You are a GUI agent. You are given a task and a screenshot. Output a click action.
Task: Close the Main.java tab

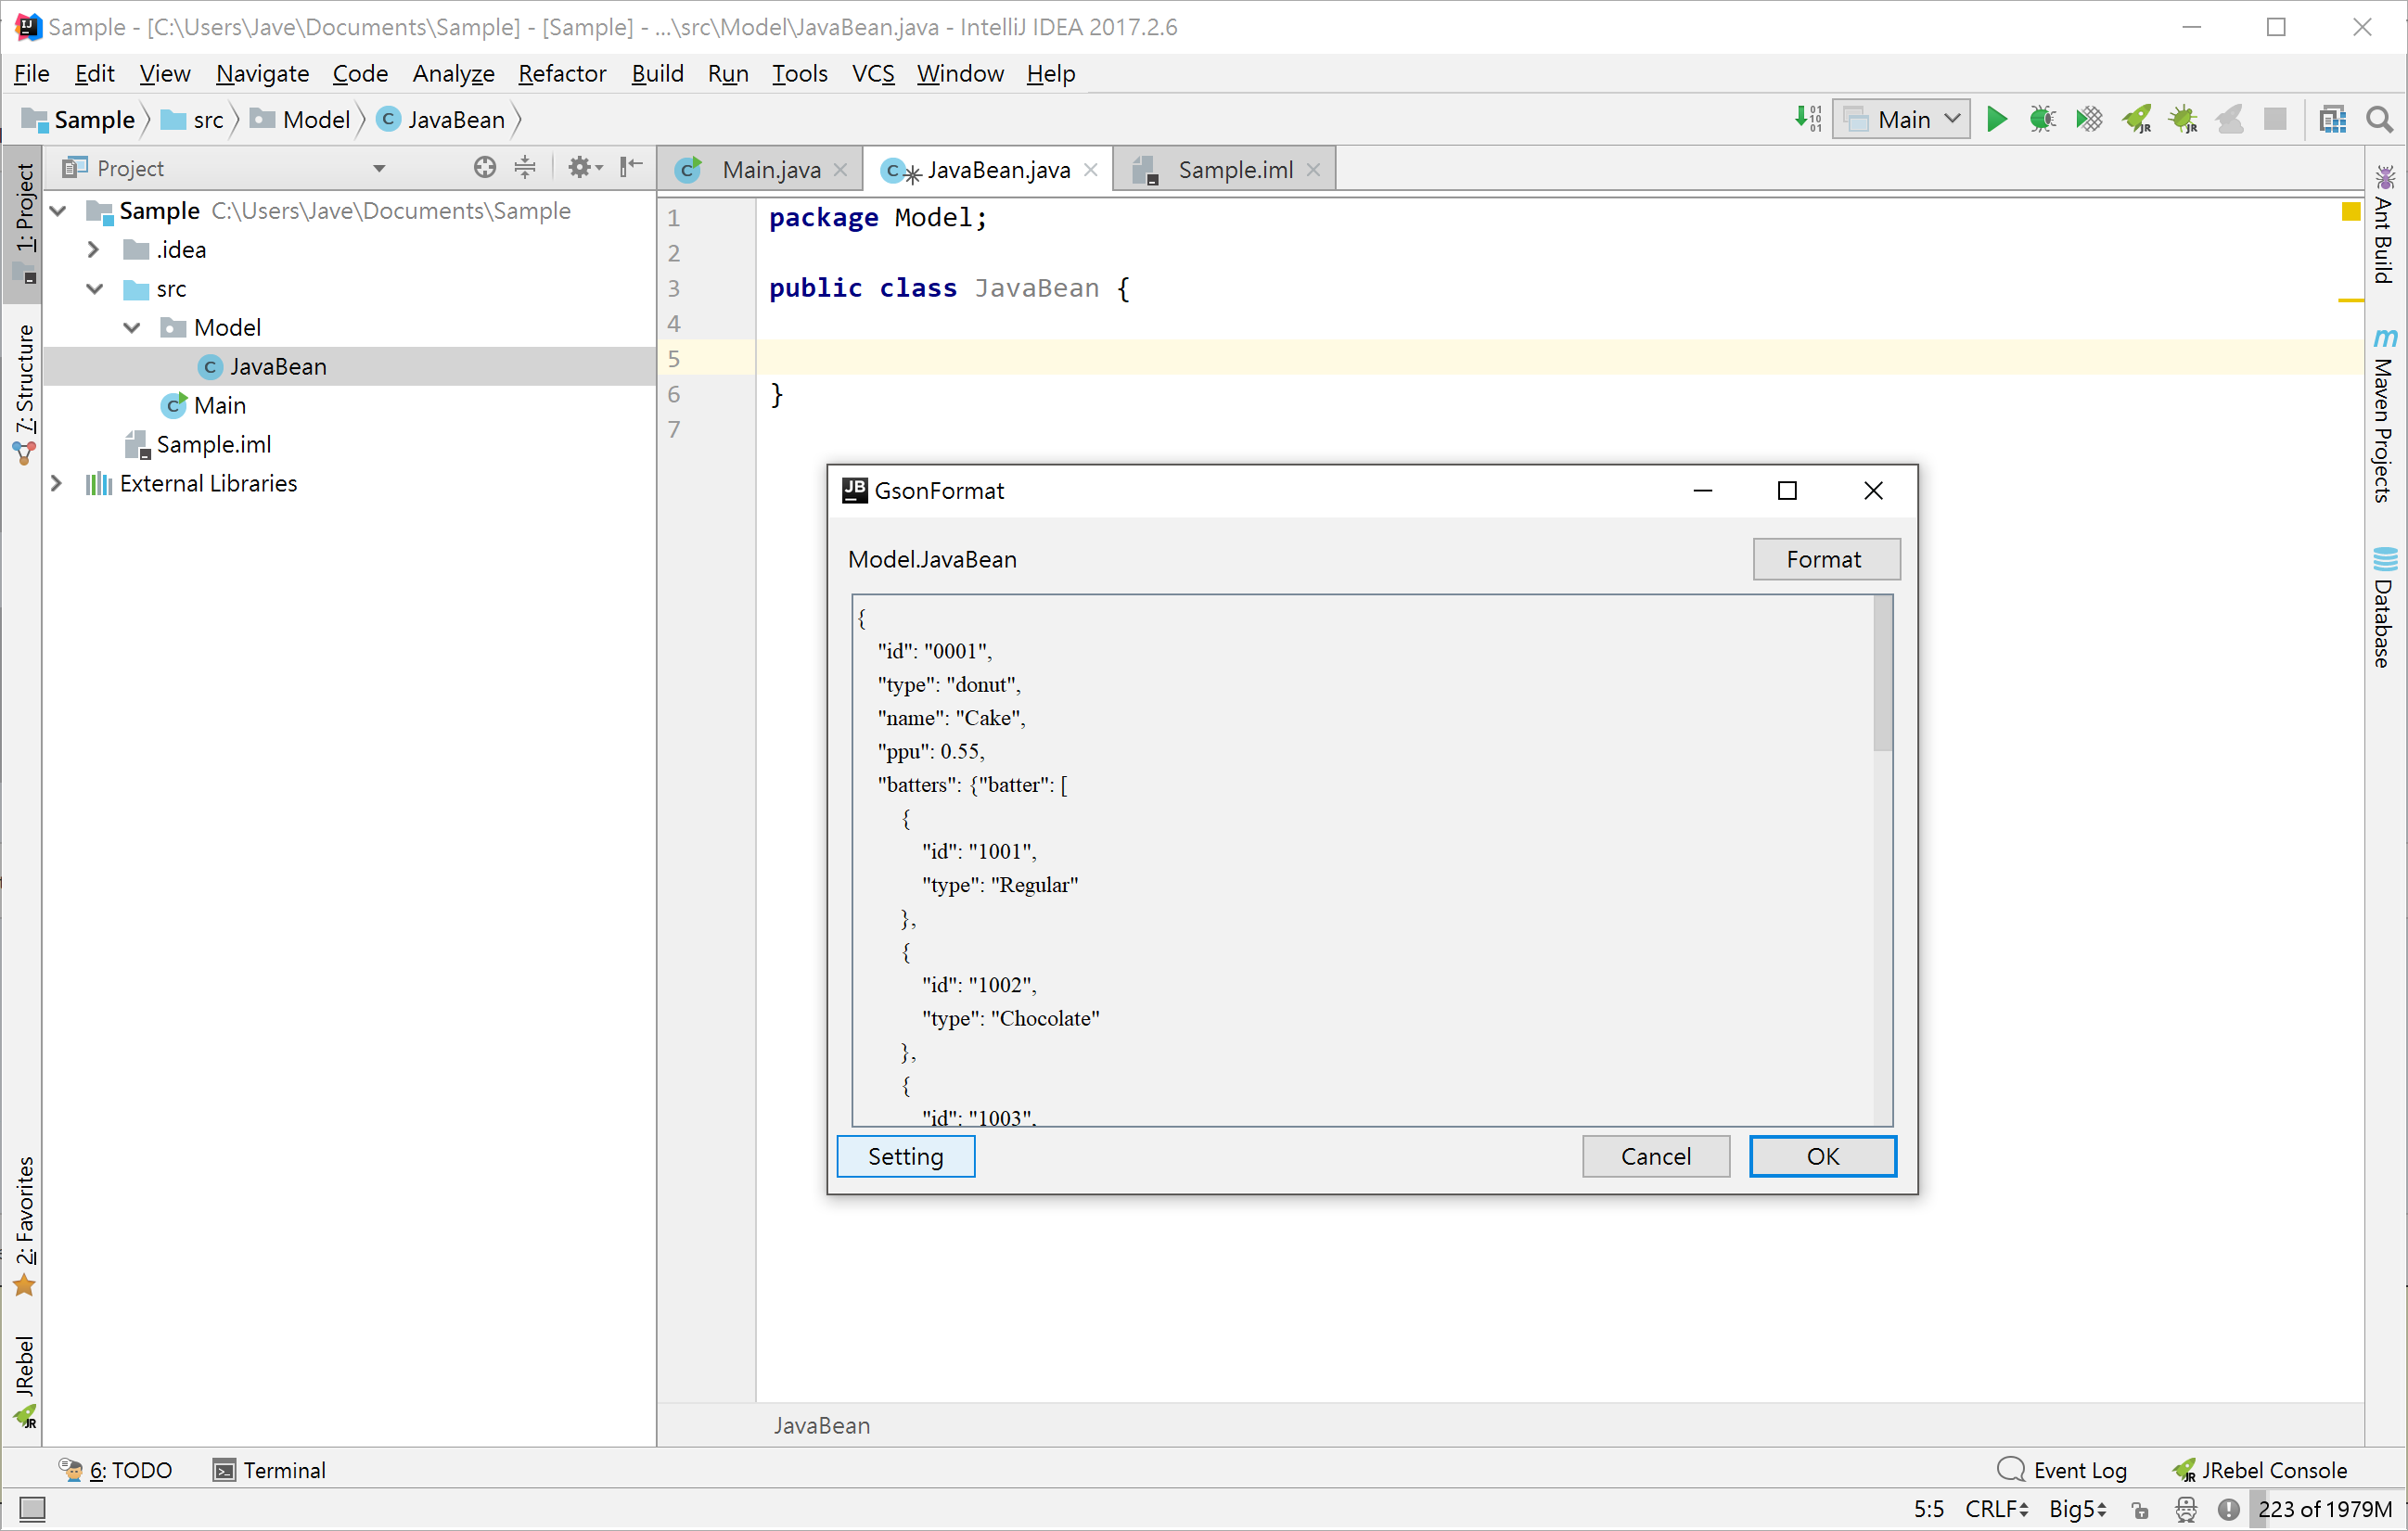[841, 170]
